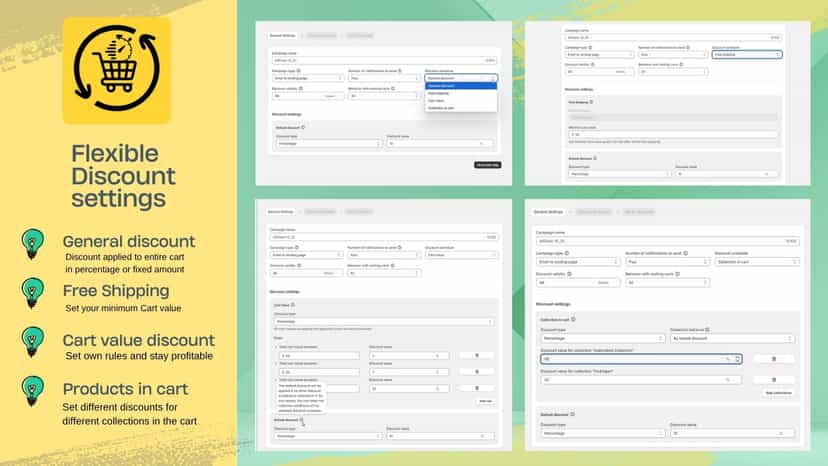Select the third tab in the Cart value panel
Viewport: 828px width, 466px height.
359,211
